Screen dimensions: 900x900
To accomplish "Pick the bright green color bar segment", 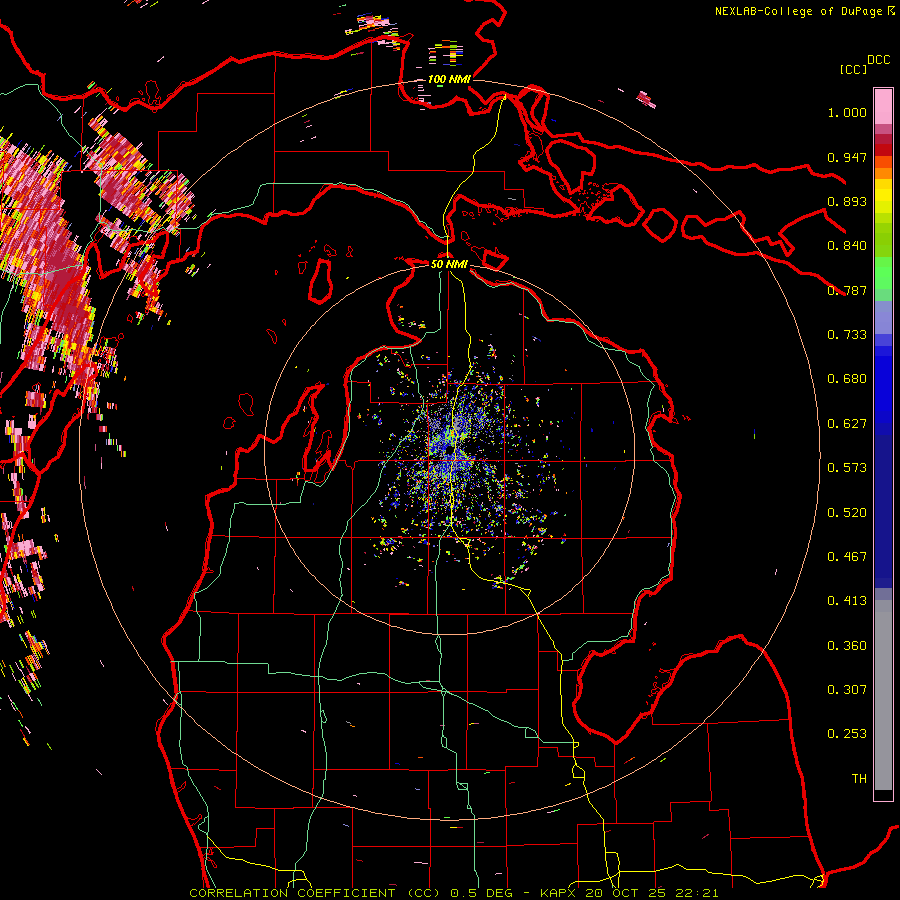I will tap(883, 273).
